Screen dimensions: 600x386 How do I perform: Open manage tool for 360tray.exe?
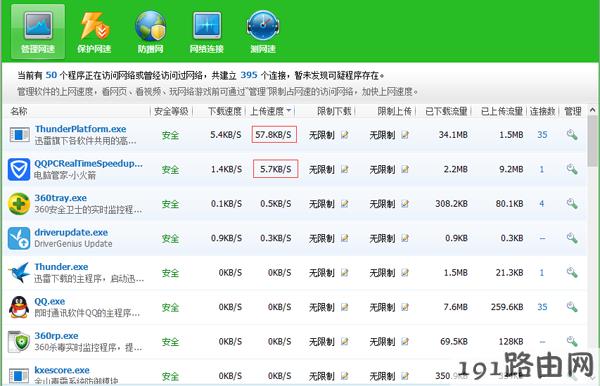click(572, 204)
